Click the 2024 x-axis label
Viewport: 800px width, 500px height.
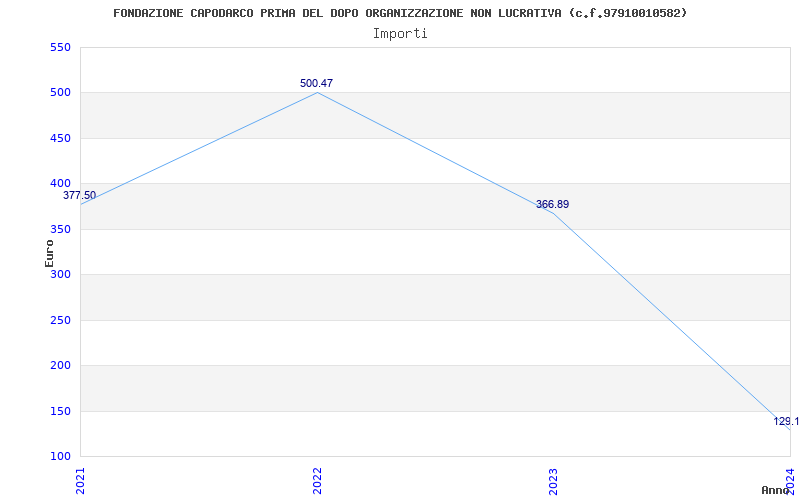click(790, 481)
